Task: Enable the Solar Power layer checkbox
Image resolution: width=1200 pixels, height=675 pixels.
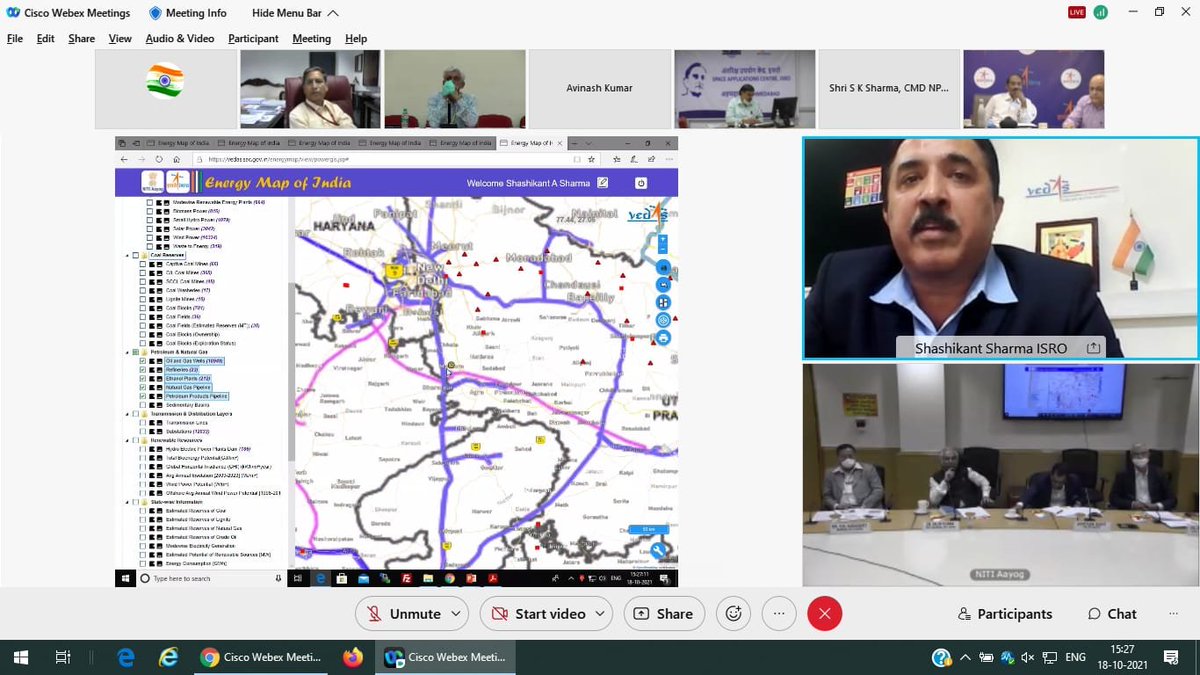Action: (150, 228)
